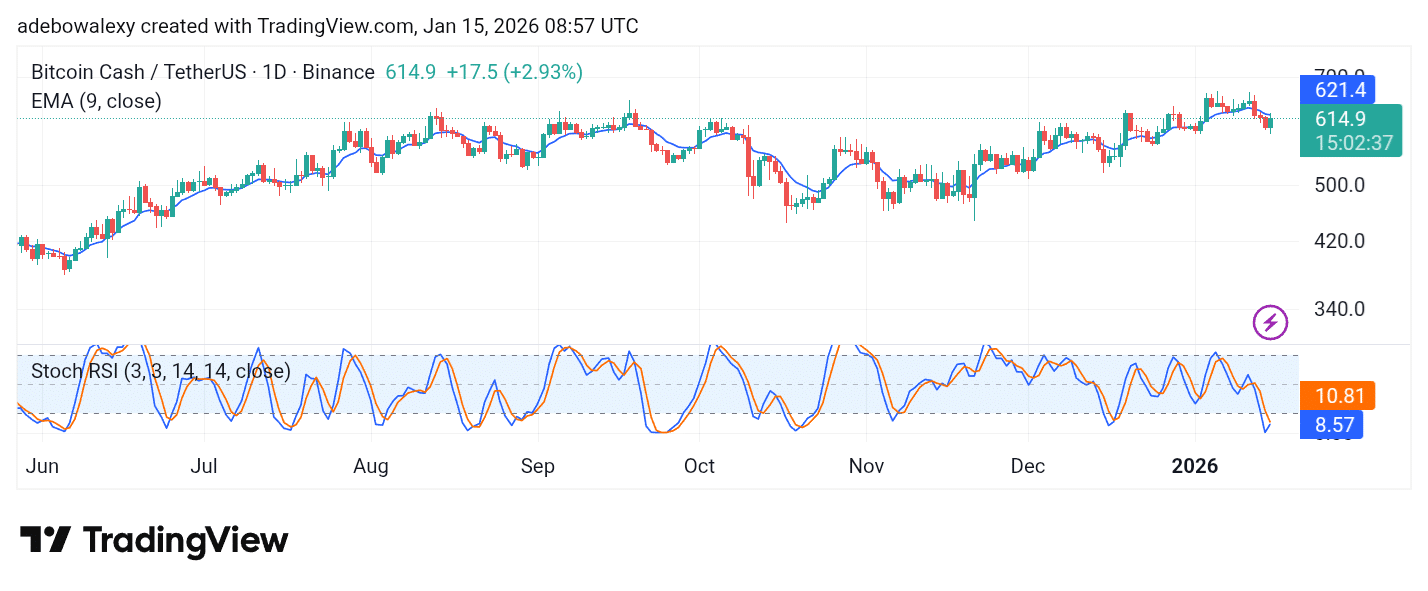The height and width of the screenshot is (591, 1428).
Task: Click the orange 10.81 Stoch RSI value
Action: coord(1339,395)
